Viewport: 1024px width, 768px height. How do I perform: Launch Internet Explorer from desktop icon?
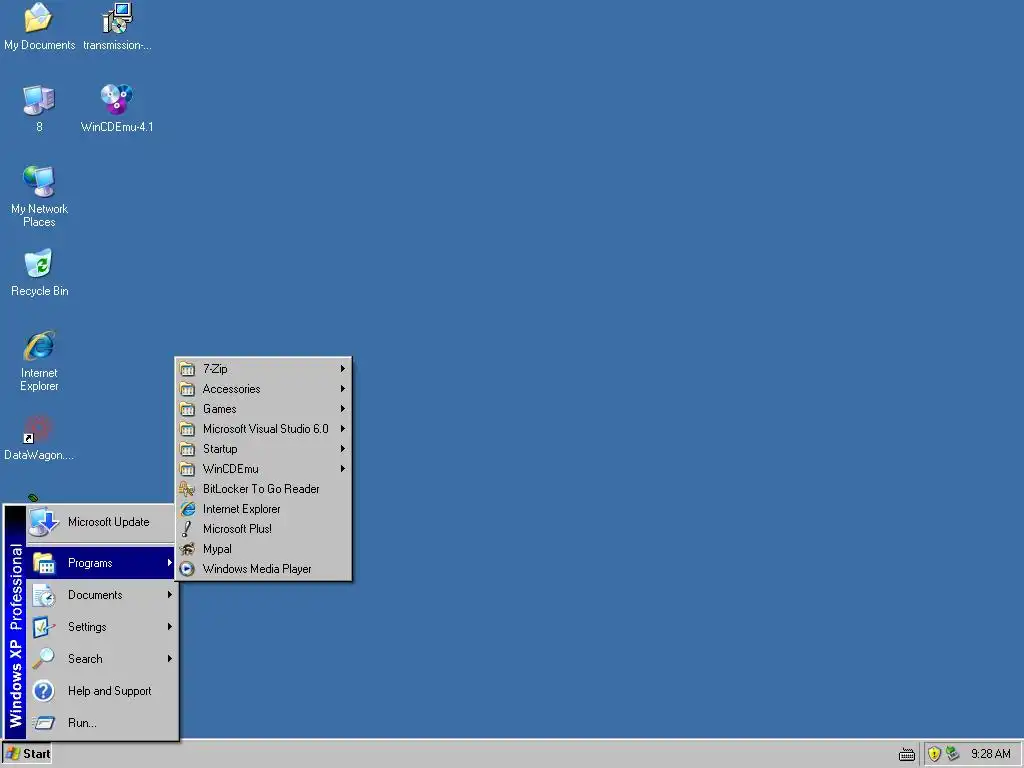click(x=39, y=360)
